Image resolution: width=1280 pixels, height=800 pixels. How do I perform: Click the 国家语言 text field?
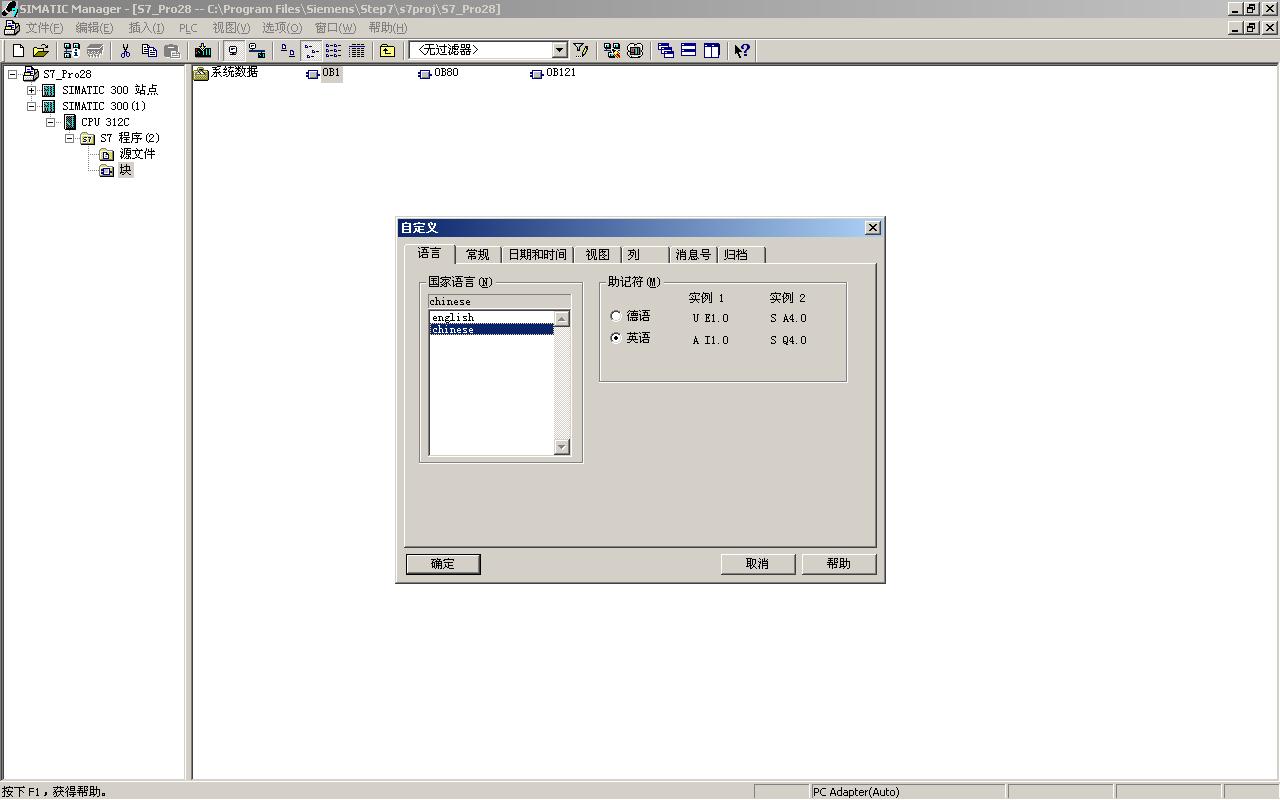tap(499, 301)
